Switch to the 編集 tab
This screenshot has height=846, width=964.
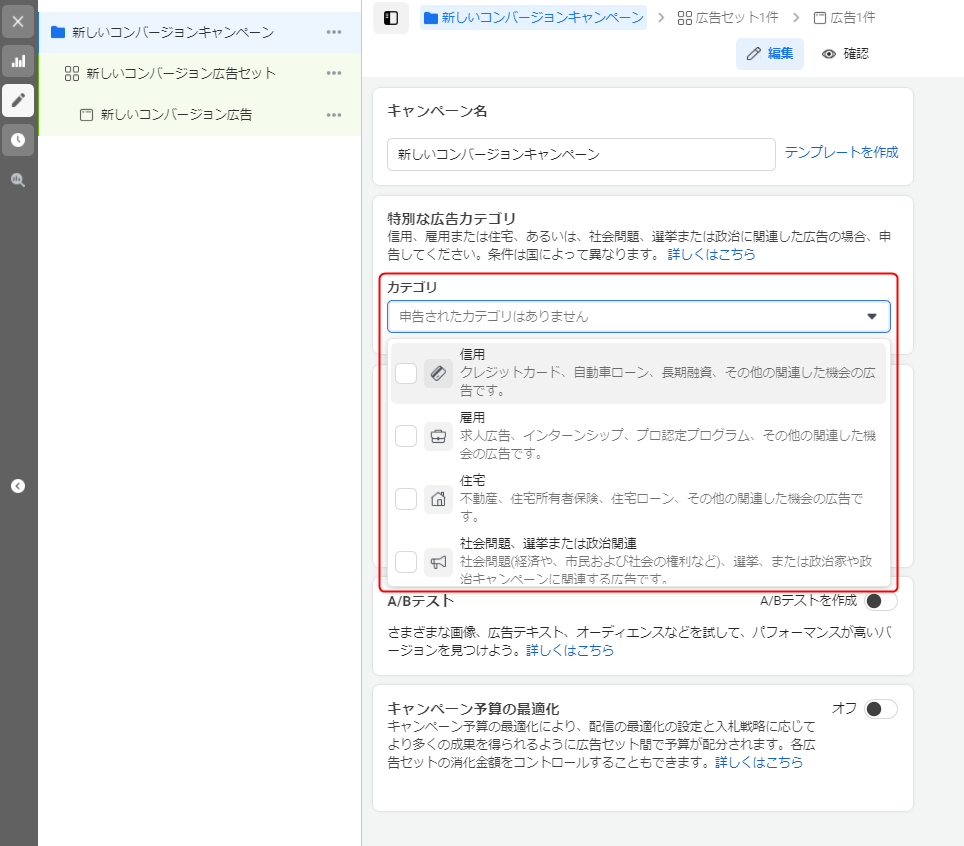[769, 54]
